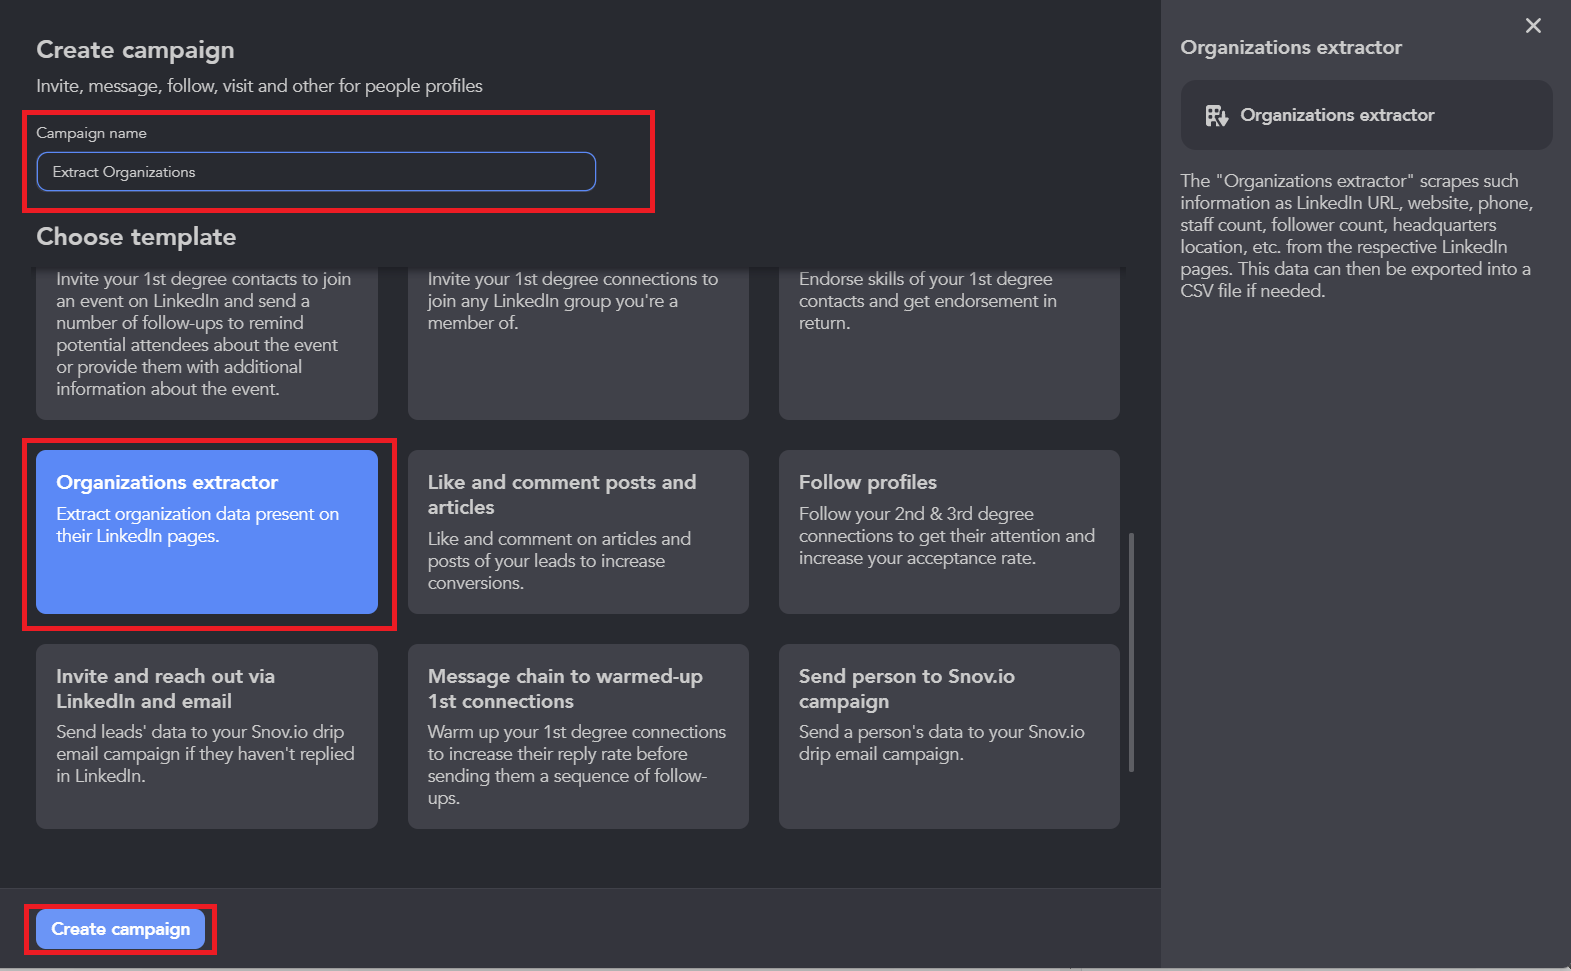Select the Endorse skills template card
Image resolution: width=1571 pixels, height=971 pixels.
tap(949, 344)
